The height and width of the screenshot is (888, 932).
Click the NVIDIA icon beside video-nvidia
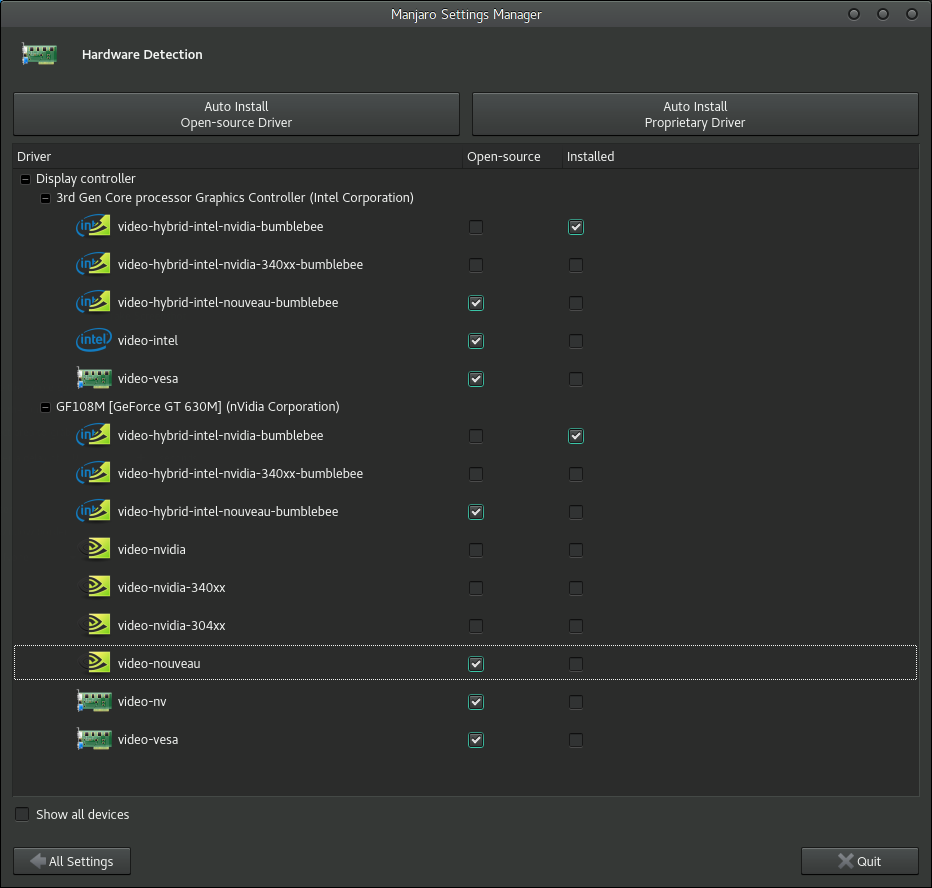pyautogui.click(x=95, y=549)
